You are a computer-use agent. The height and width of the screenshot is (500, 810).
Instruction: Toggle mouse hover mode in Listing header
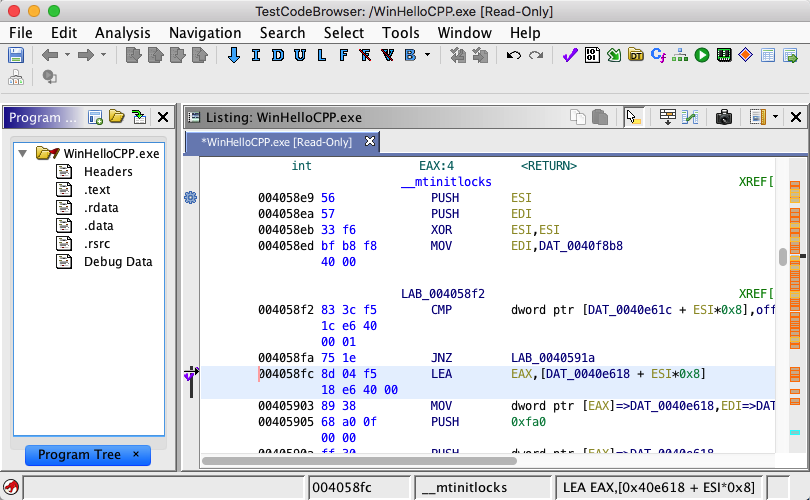click(x=633, y=117)
